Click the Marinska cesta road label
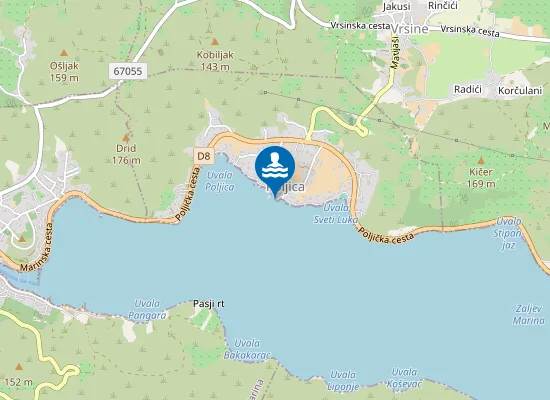Image resolution: width=550 pixels, height=400 pixels. pyautogui.click(x=37, y=247)
